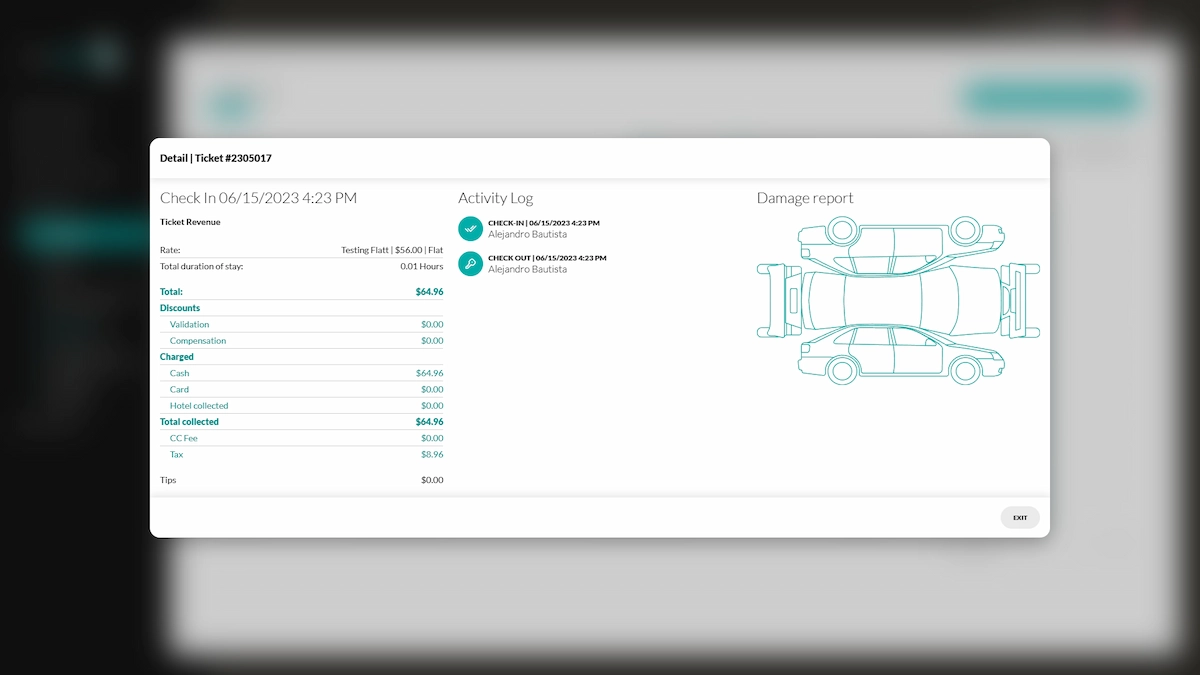
Task: Click the 'Rate:' label
Action: coord(170,250)
